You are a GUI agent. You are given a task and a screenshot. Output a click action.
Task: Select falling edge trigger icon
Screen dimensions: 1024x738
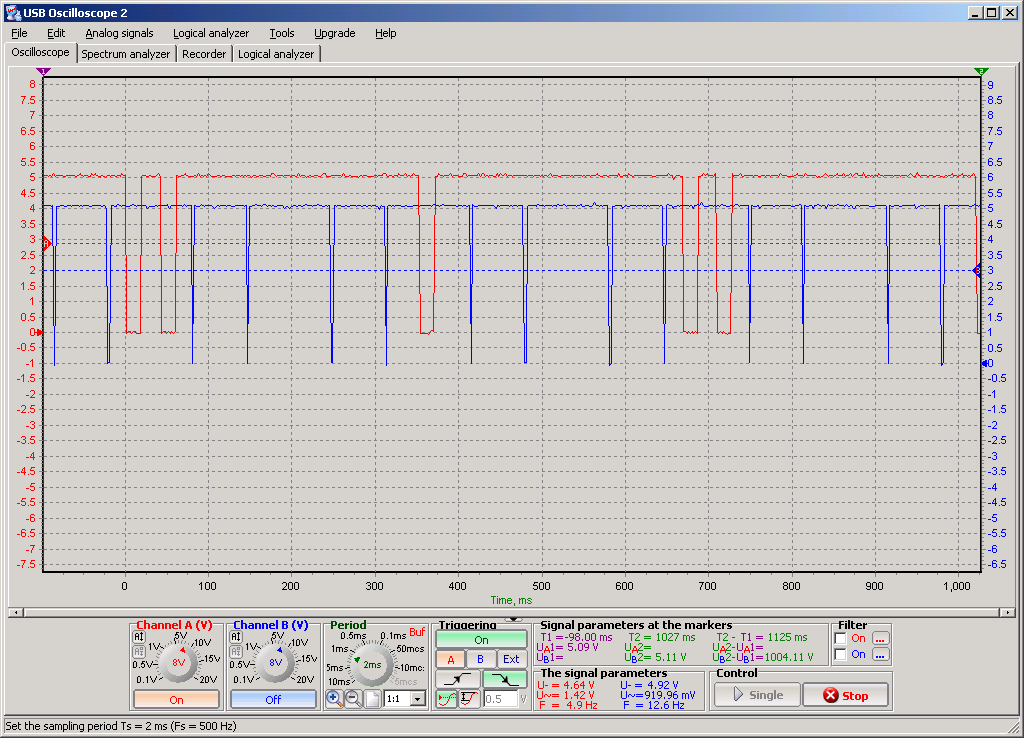[504, 679]
